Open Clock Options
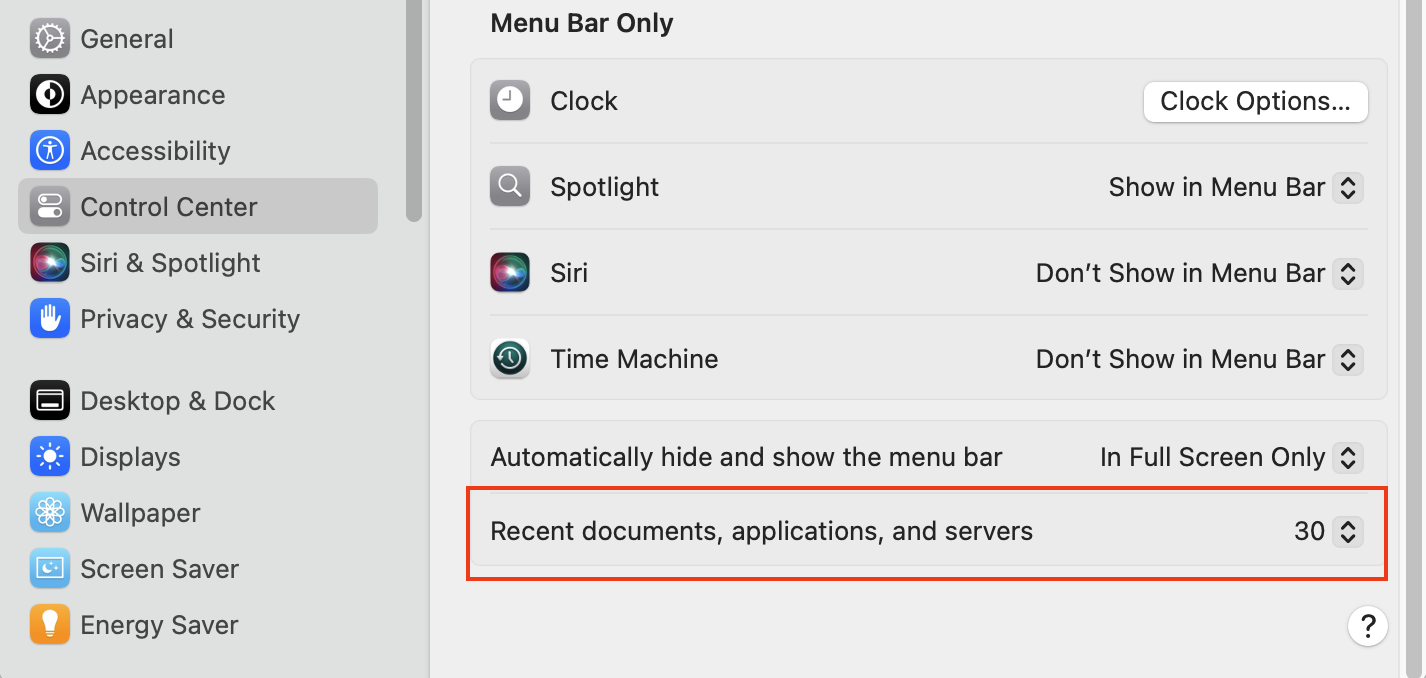1426x678 pixels. (1255, 101)
